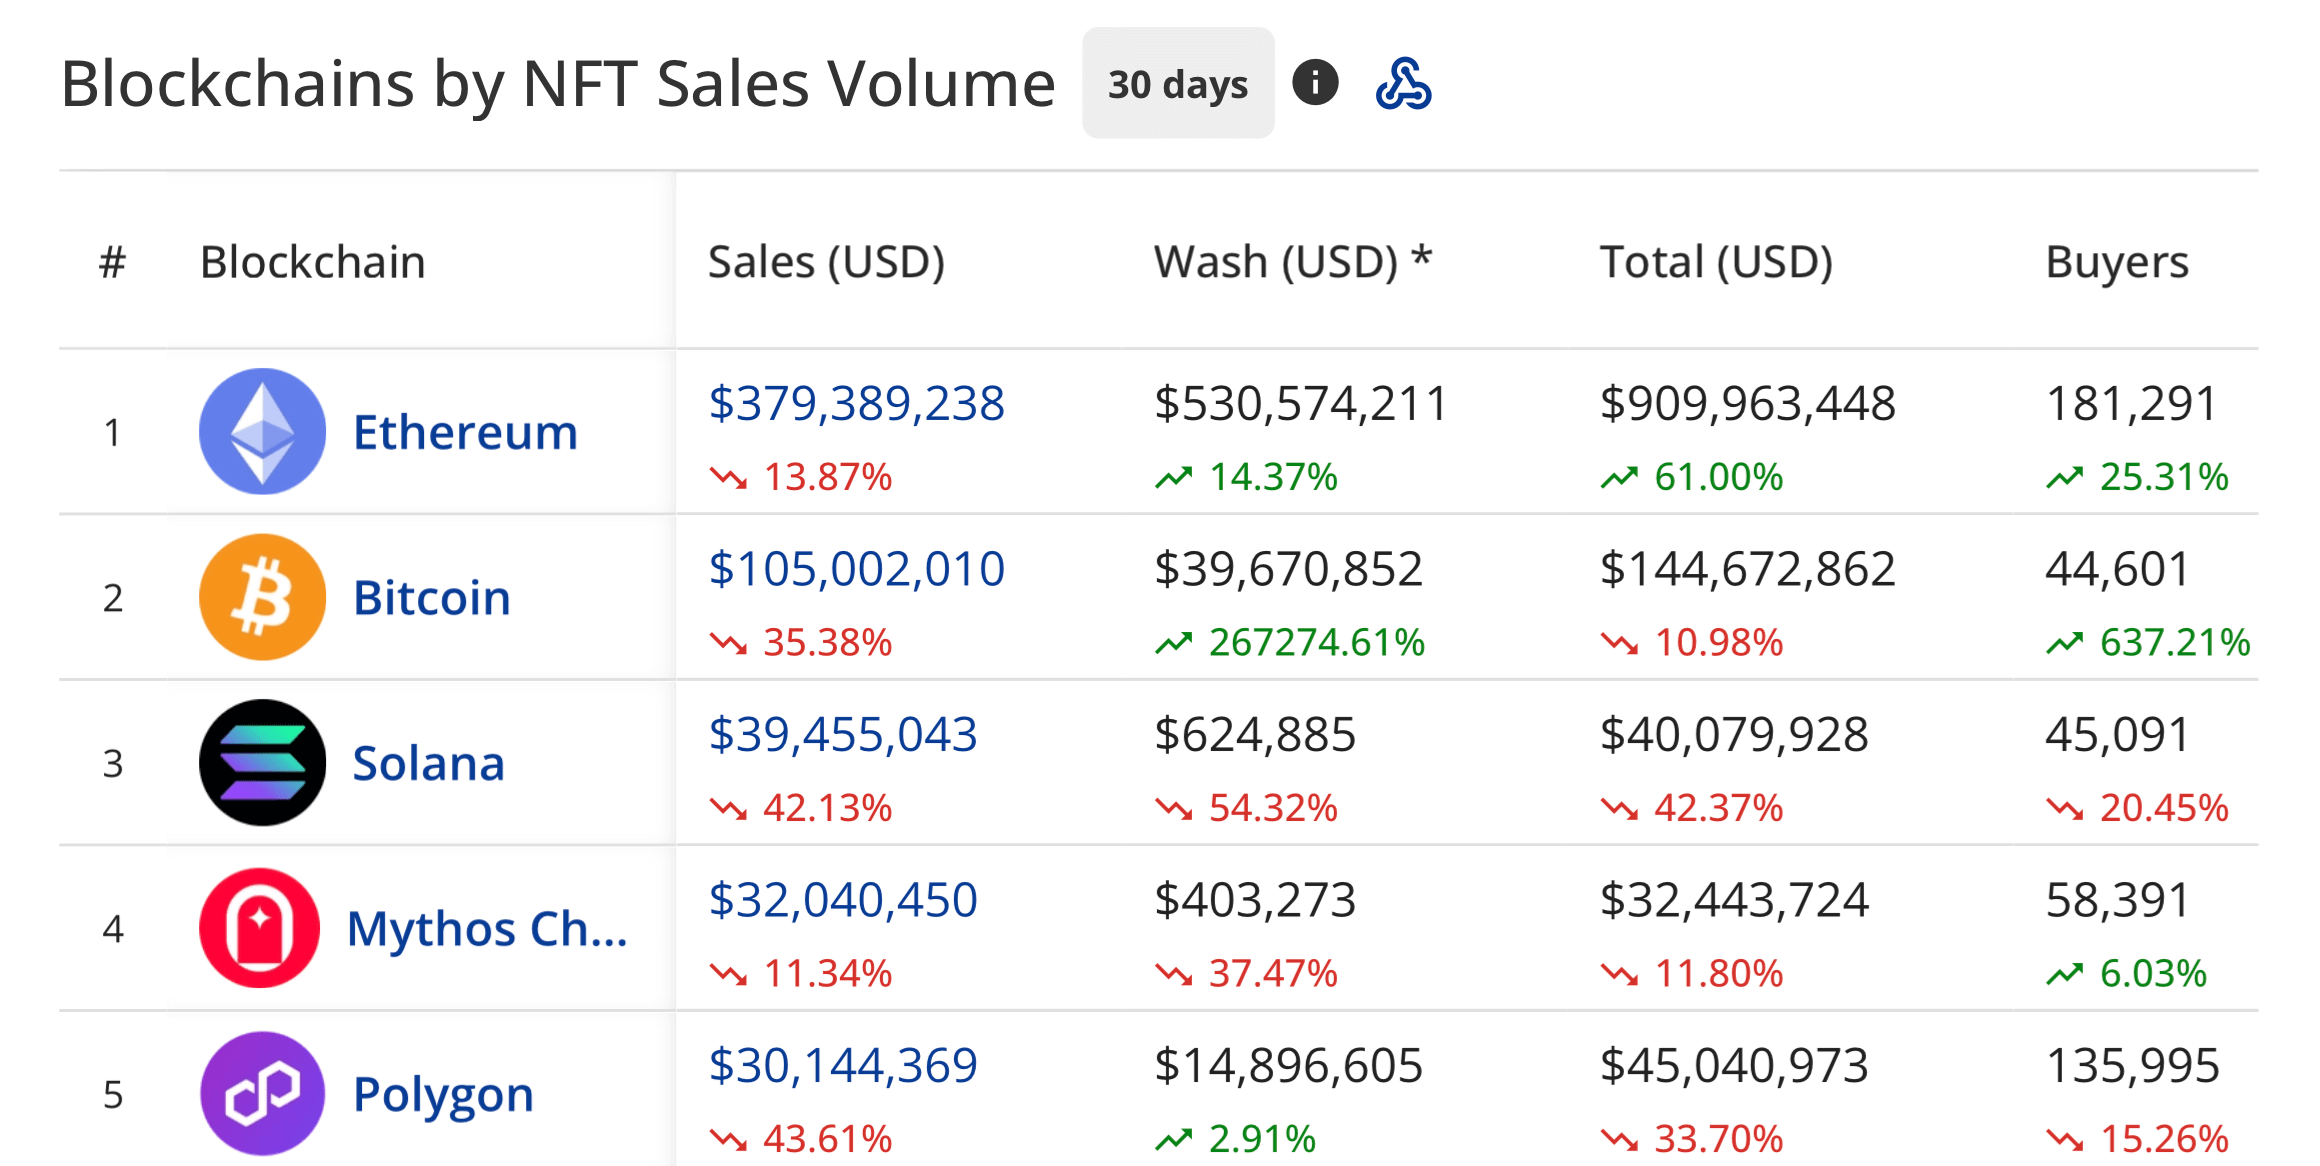Select Mythos wash value $403,273
2320x1166 pixels.
[1255, 900]
